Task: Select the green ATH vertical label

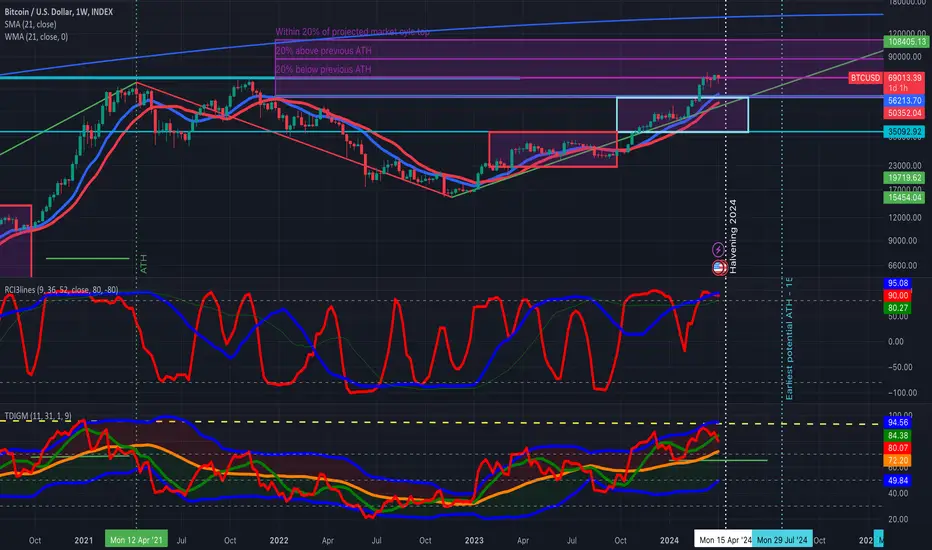Action: [x=143, y=264]
